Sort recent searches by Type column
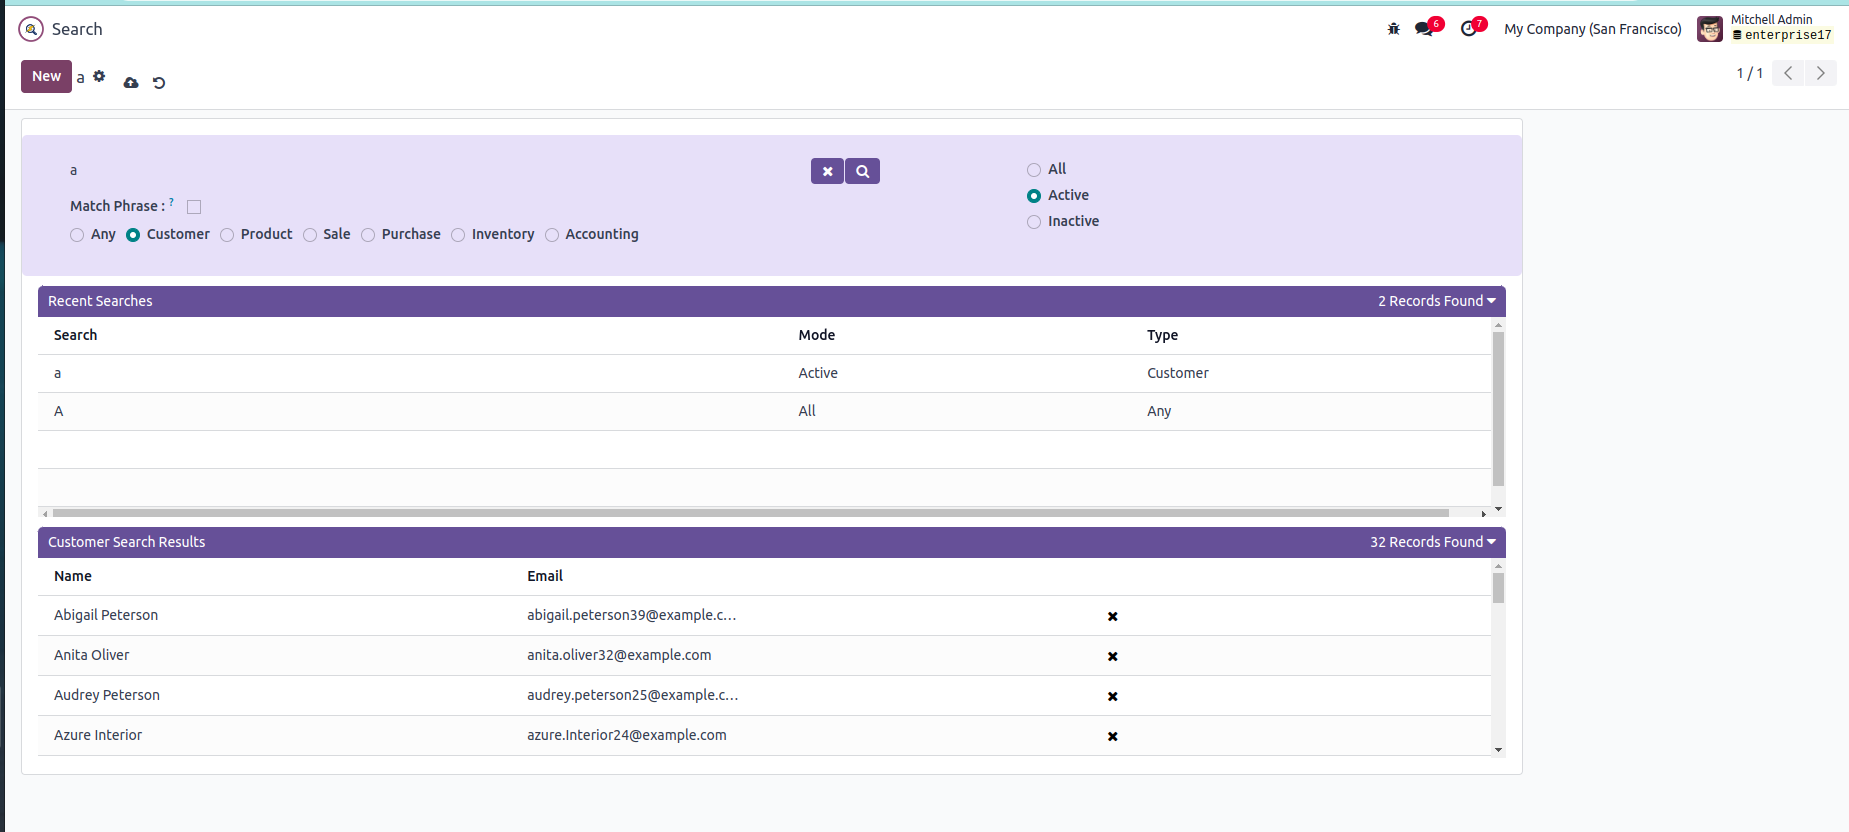This screenshot has width=1849, height=832. click(x=1162, y=335)
